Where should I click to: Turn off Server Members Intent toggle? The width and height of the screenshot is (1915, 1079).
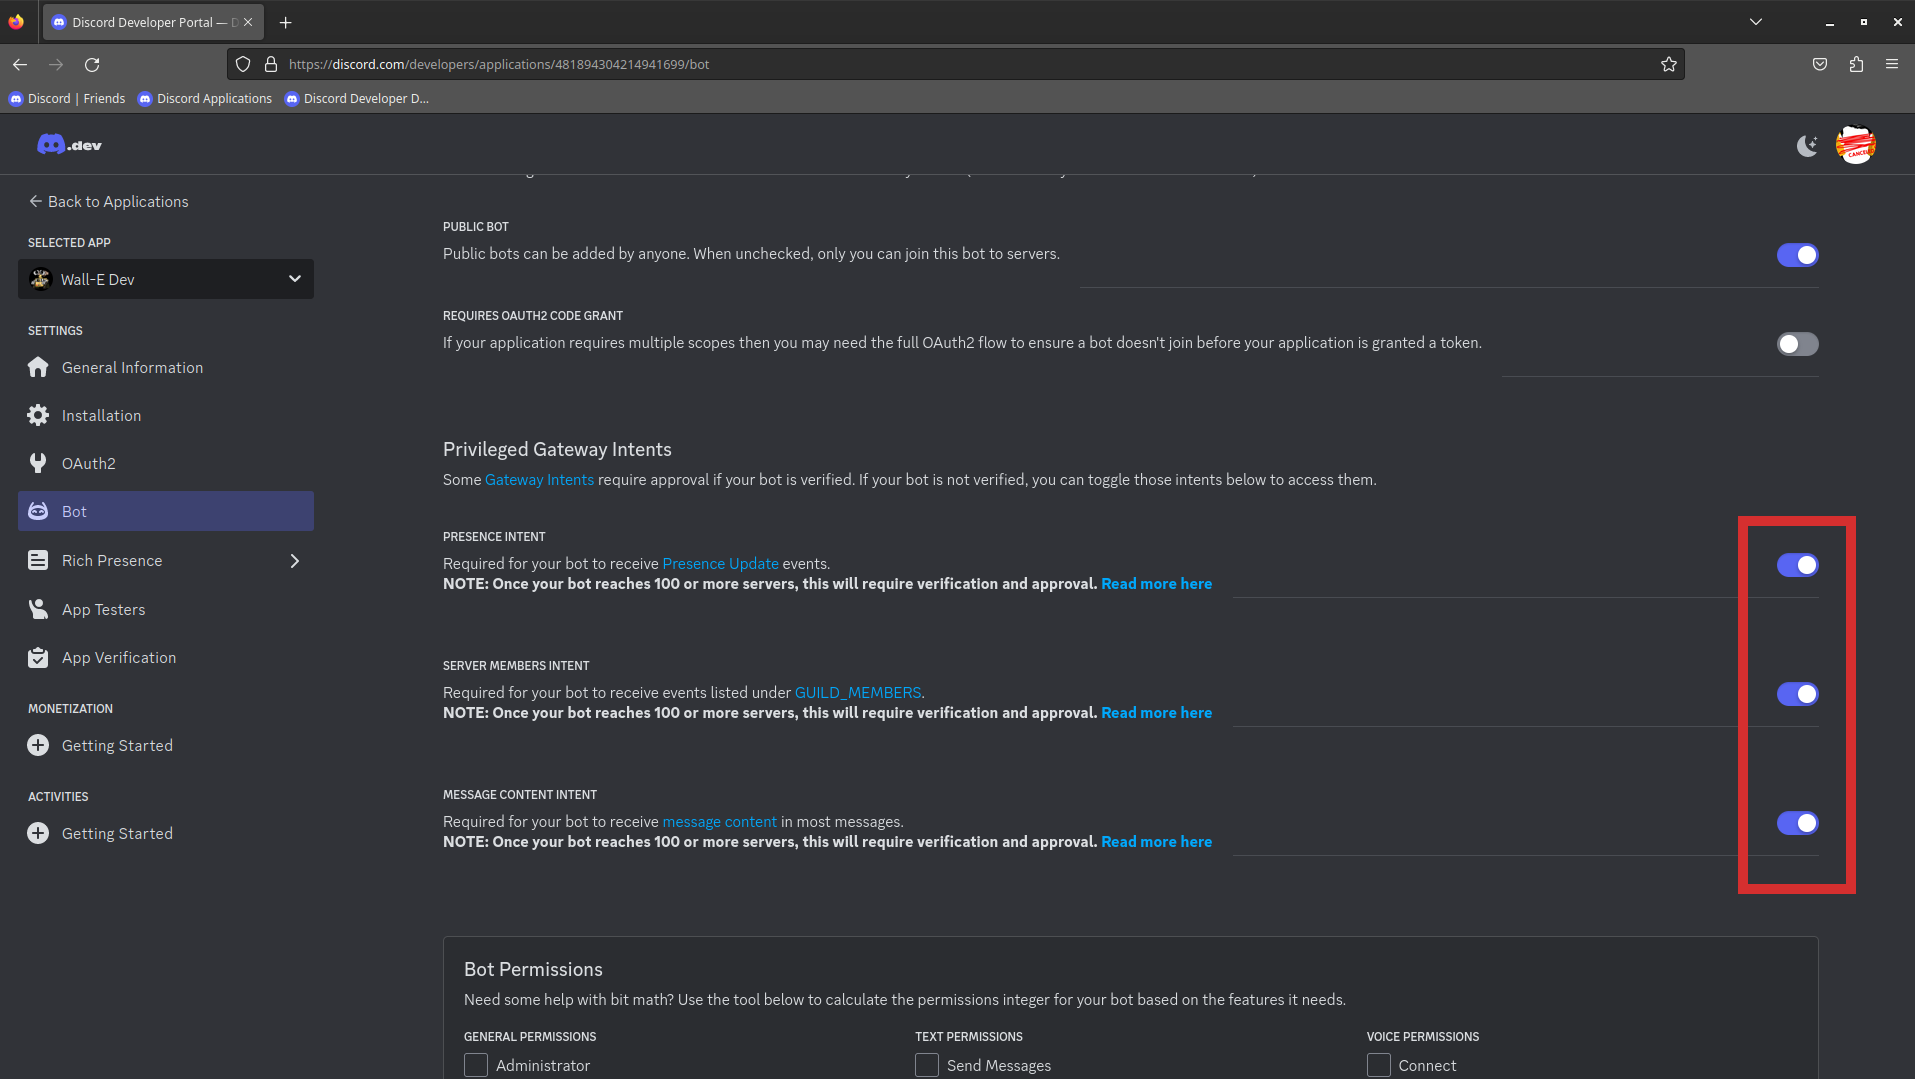[x=1797, y=694]
